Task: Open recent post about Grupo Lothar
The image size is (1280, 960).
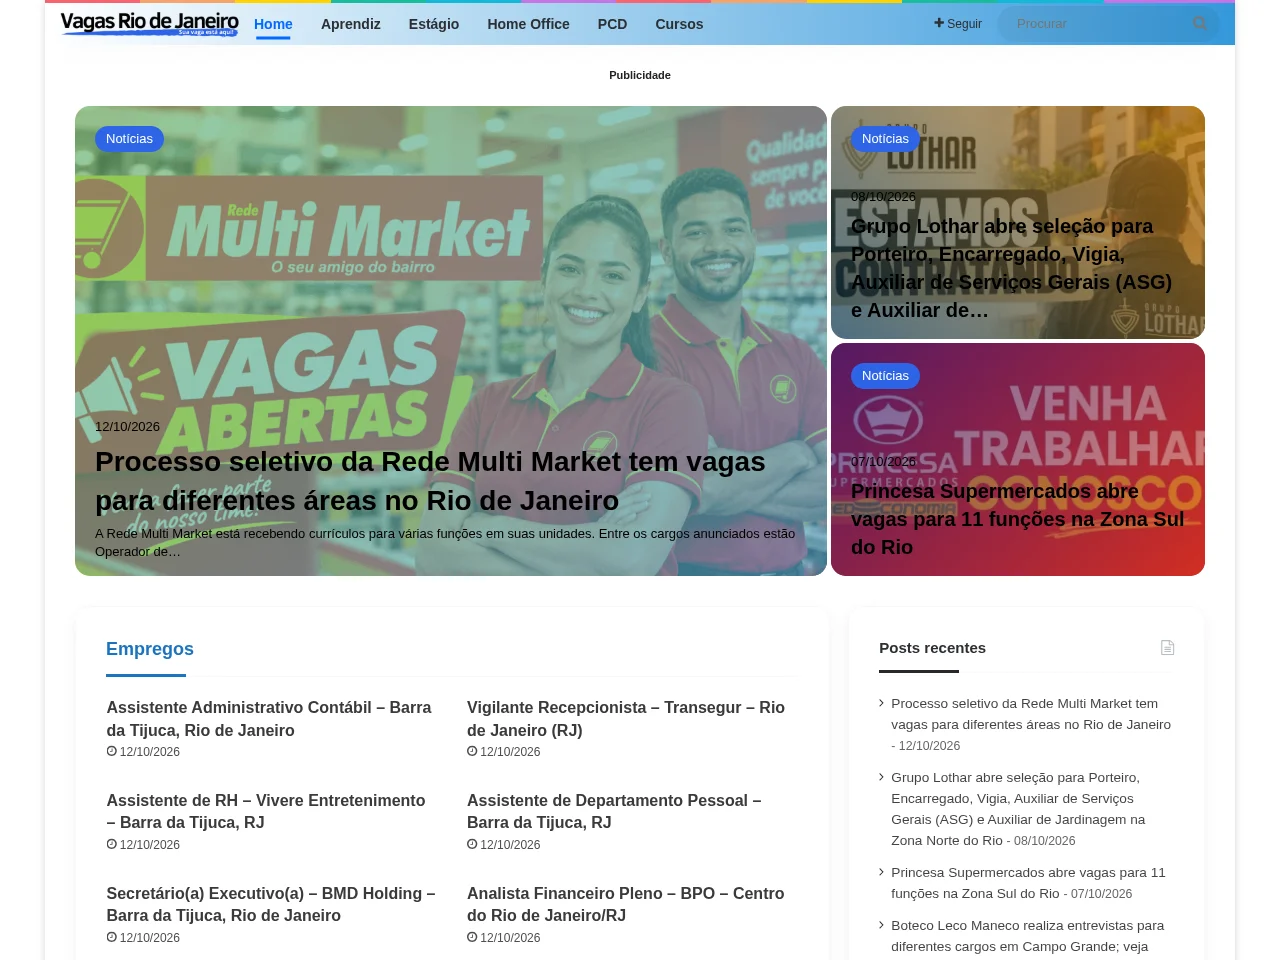Action: click(x=1018, y=809)
